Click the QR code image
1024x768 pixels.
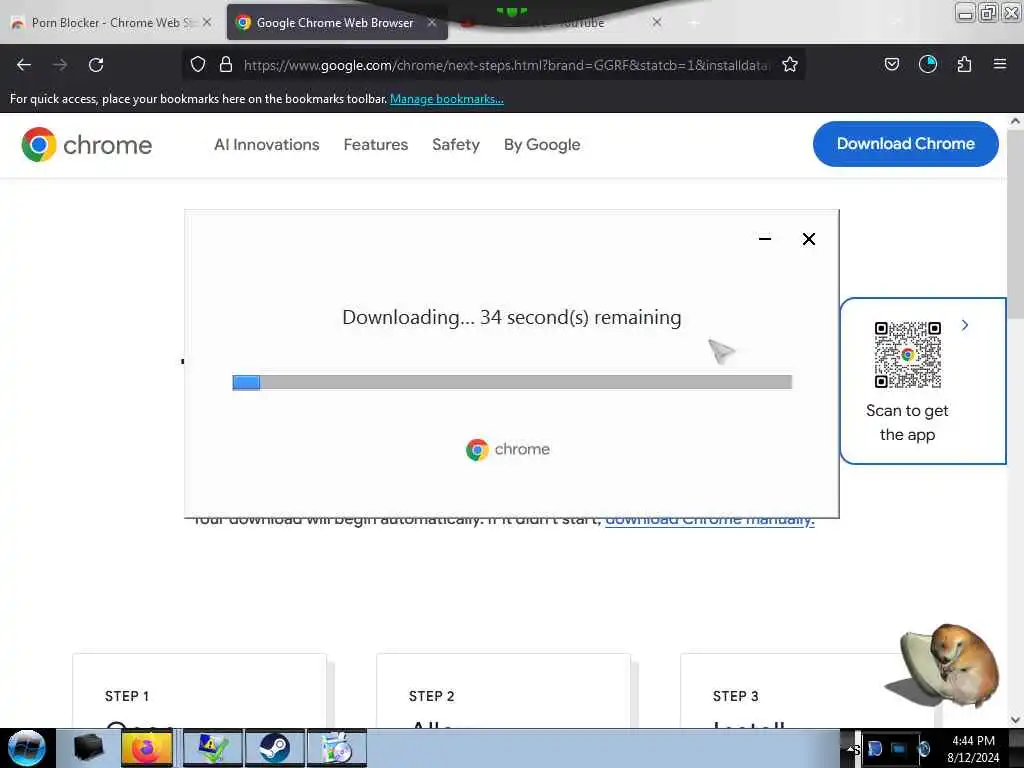point(908,355)
